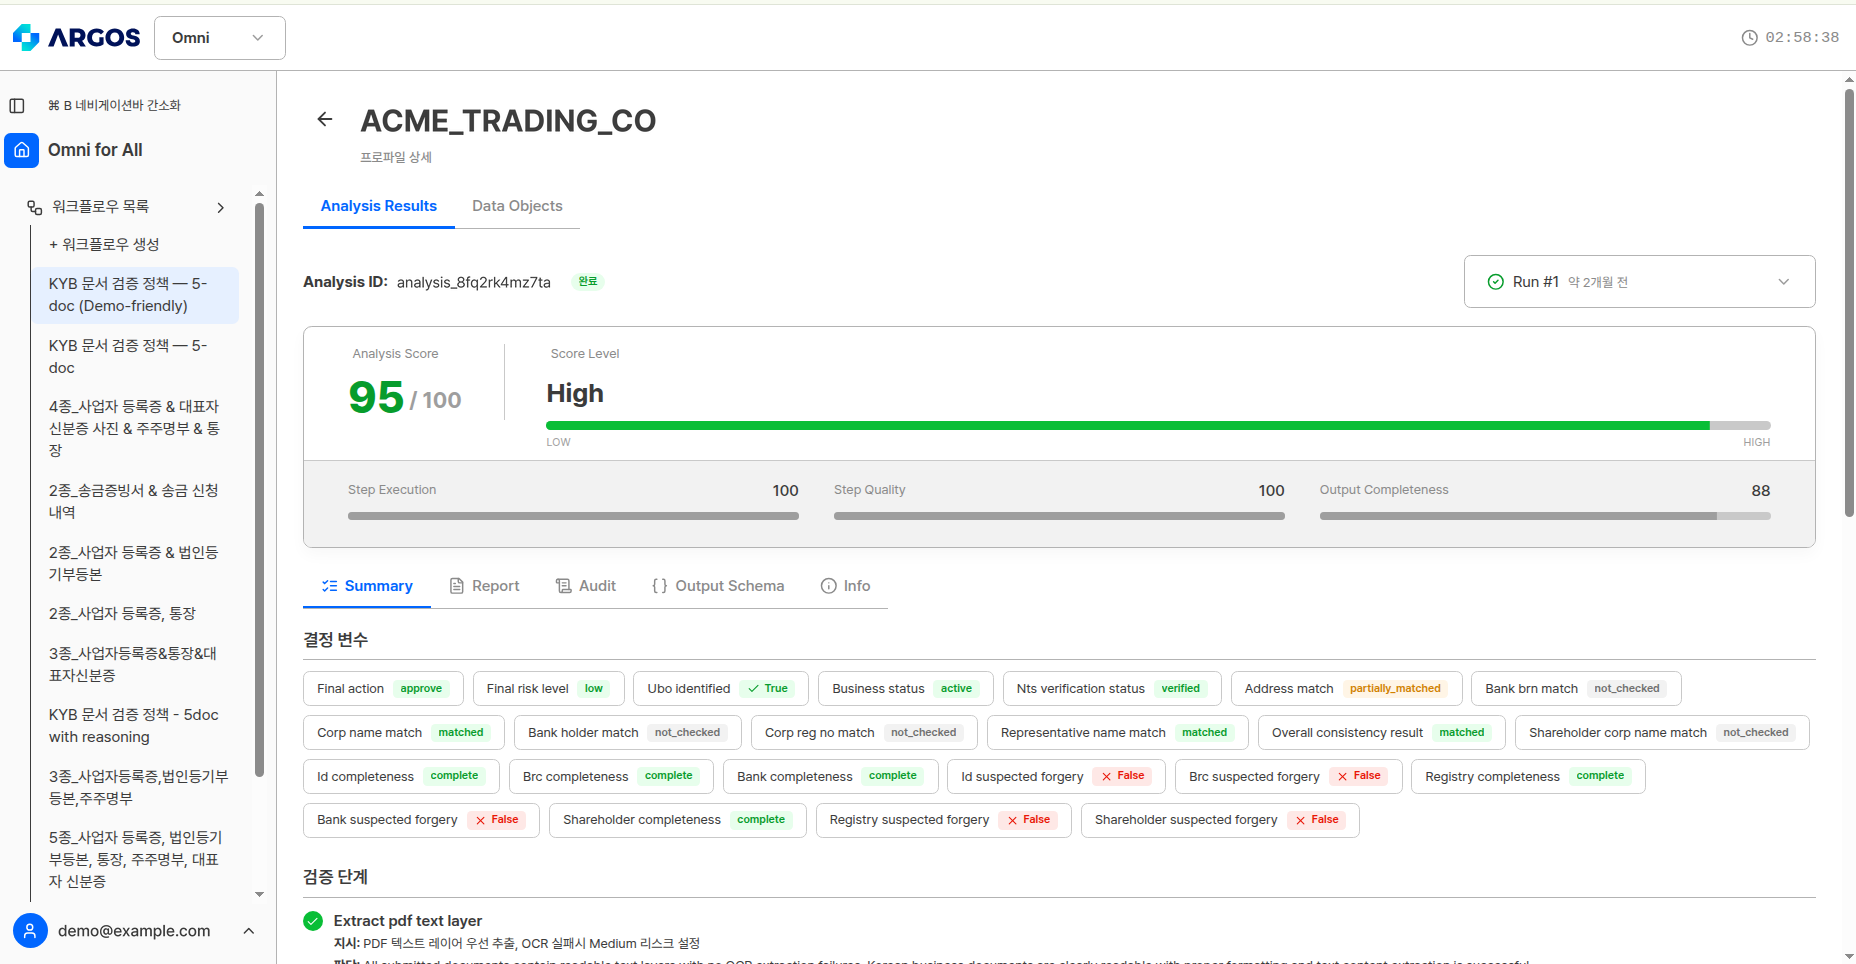This screenshot has width=1856, height=964.
Task: Click the Omni for All home icon
Action: tap(22, 150)
